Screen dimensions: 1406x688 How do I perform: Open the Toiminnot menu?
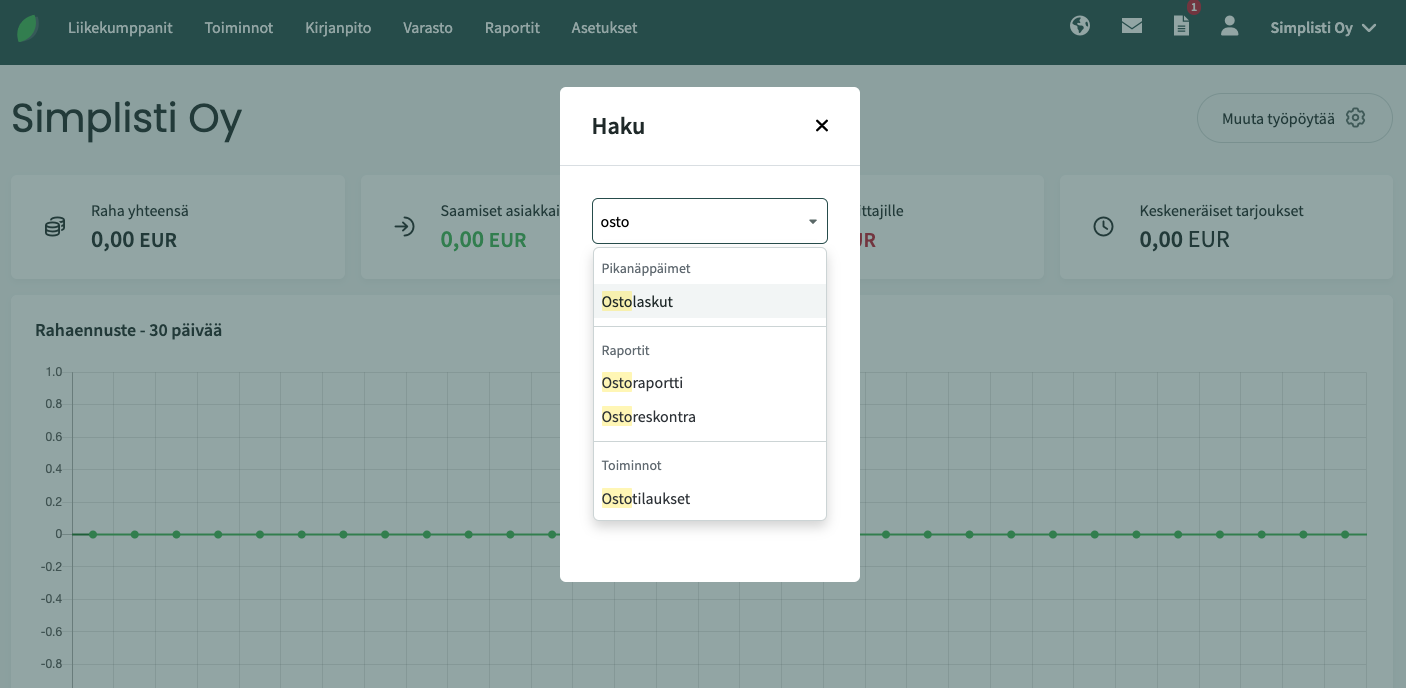coord(239,28)
